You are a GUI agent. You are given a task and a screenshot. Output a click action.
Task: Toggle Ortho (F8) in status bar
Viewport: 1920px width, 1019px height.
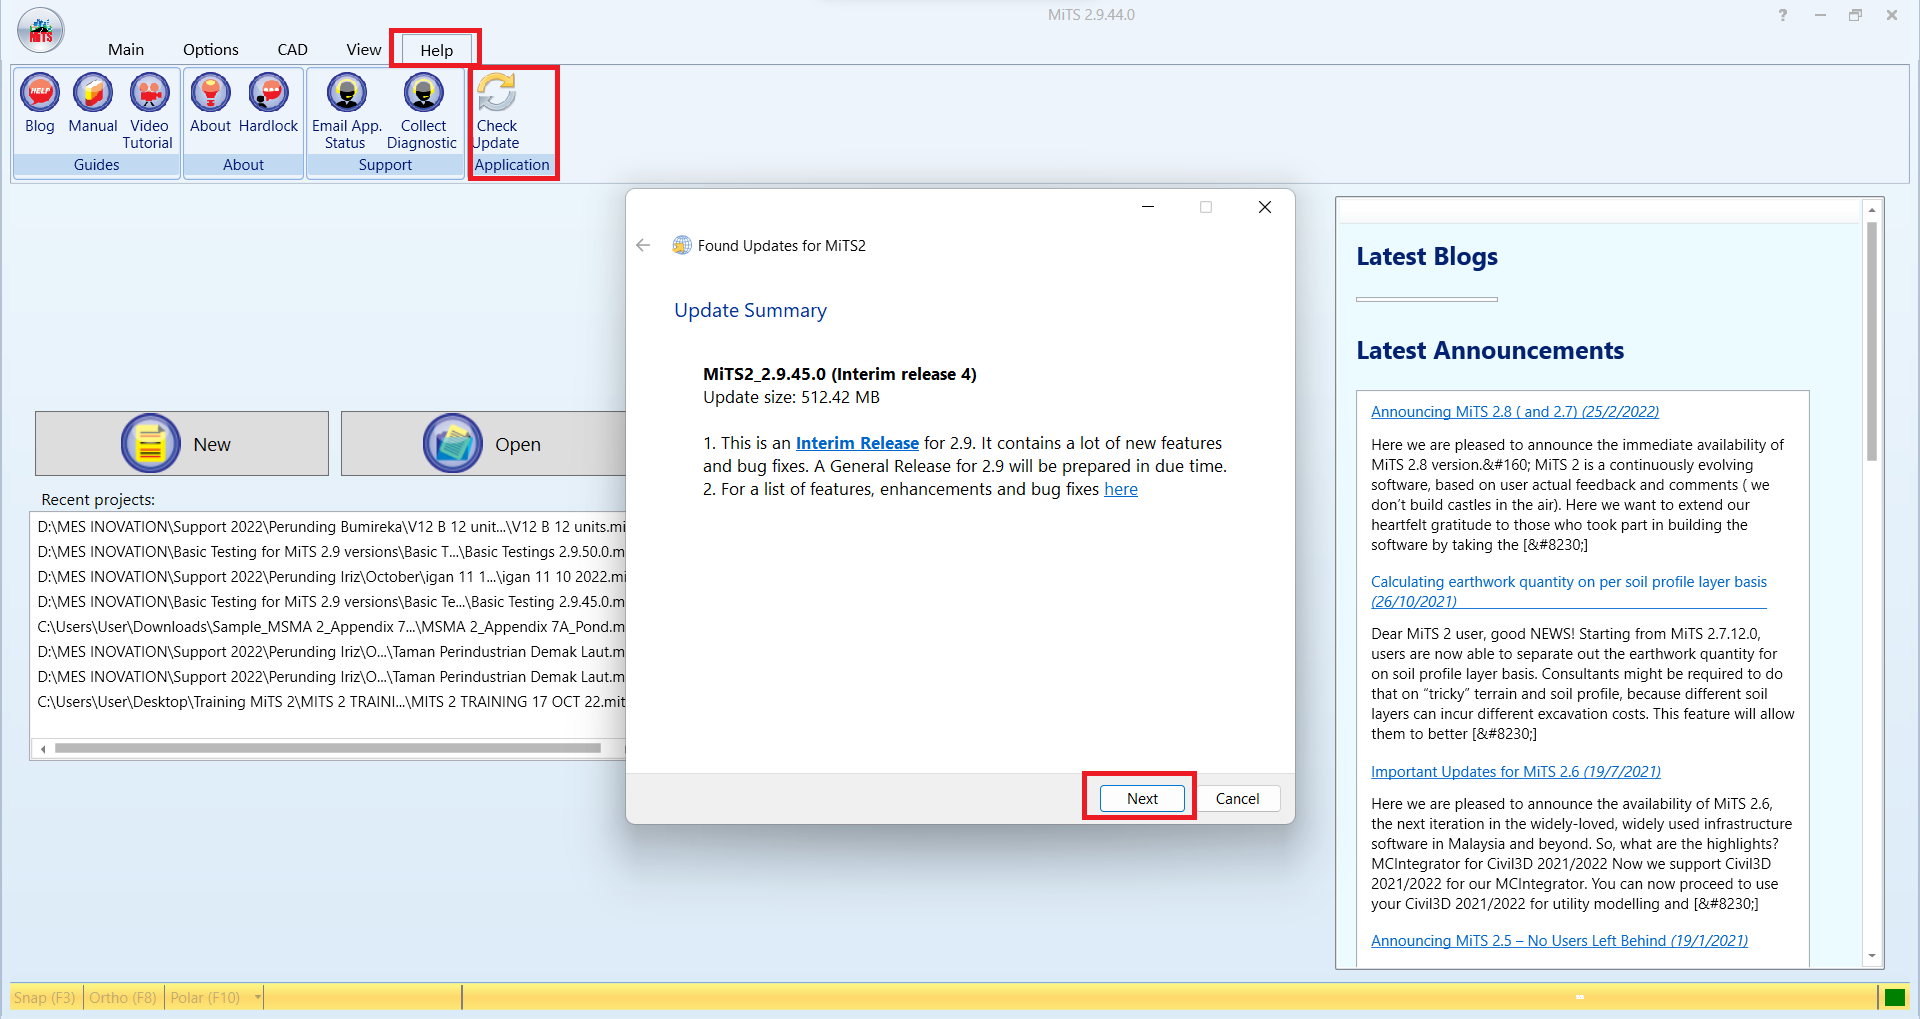[123, 997]
